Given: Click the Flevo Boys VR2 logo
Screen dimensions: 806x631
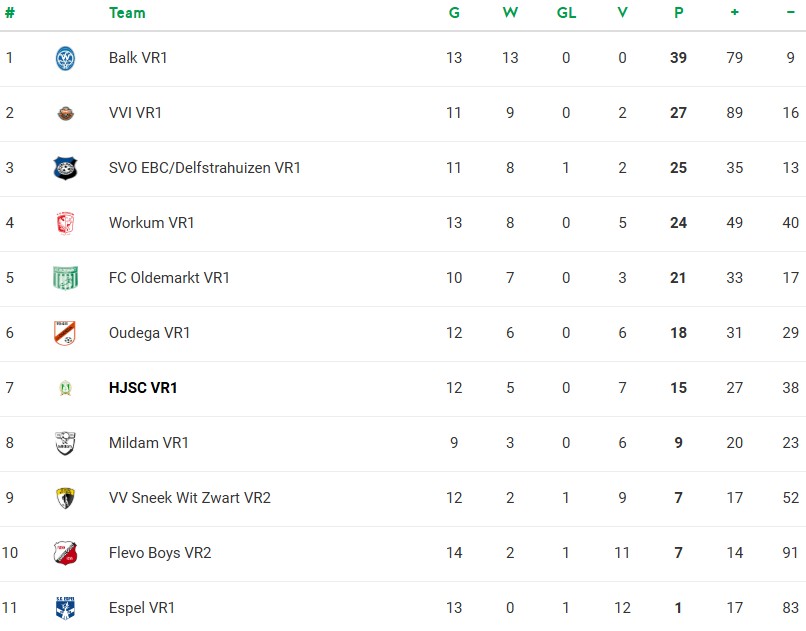Looking at the screenshot, I should [x=65, y=553].
